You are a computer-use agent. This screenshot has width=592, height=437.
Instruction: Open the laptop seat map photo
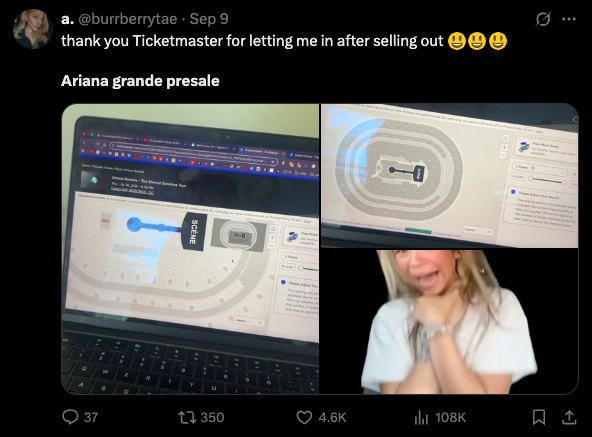tap(190, 249)
